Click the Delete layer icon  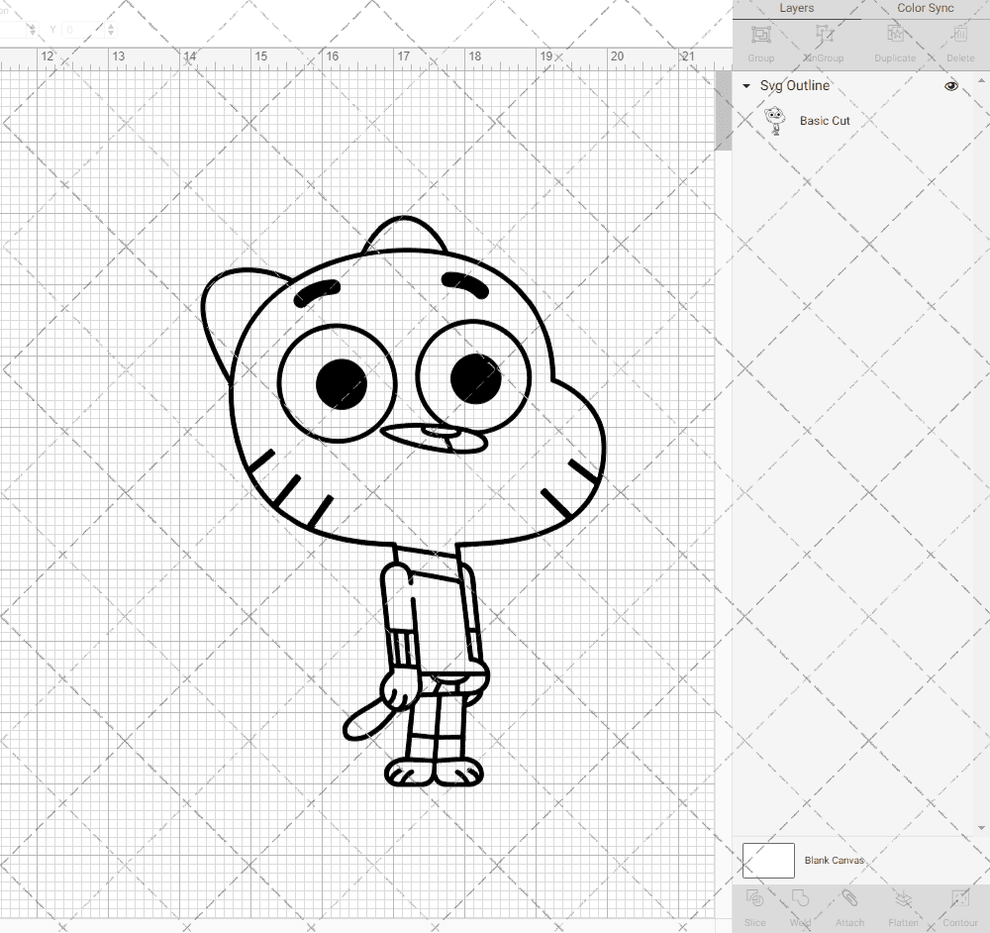959,40
